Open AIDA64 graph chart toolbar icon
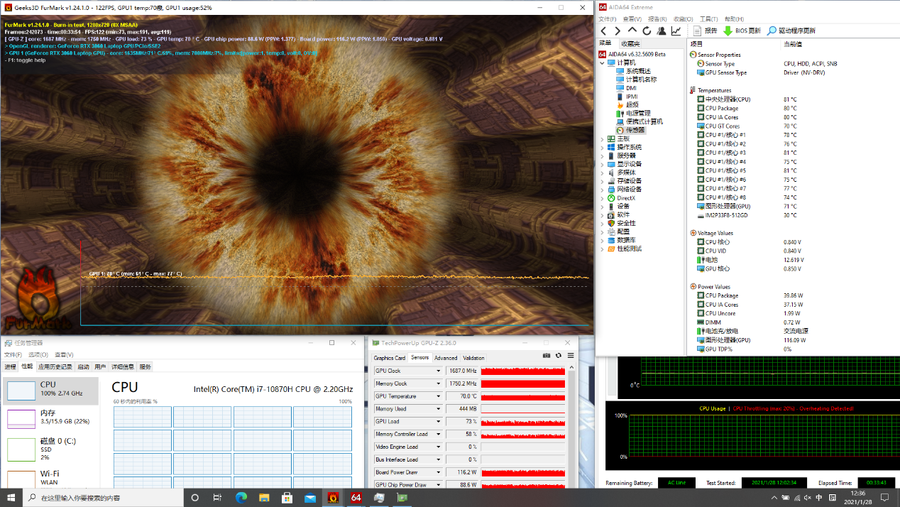This screenshot has height=507, width=900. [676, 31]
